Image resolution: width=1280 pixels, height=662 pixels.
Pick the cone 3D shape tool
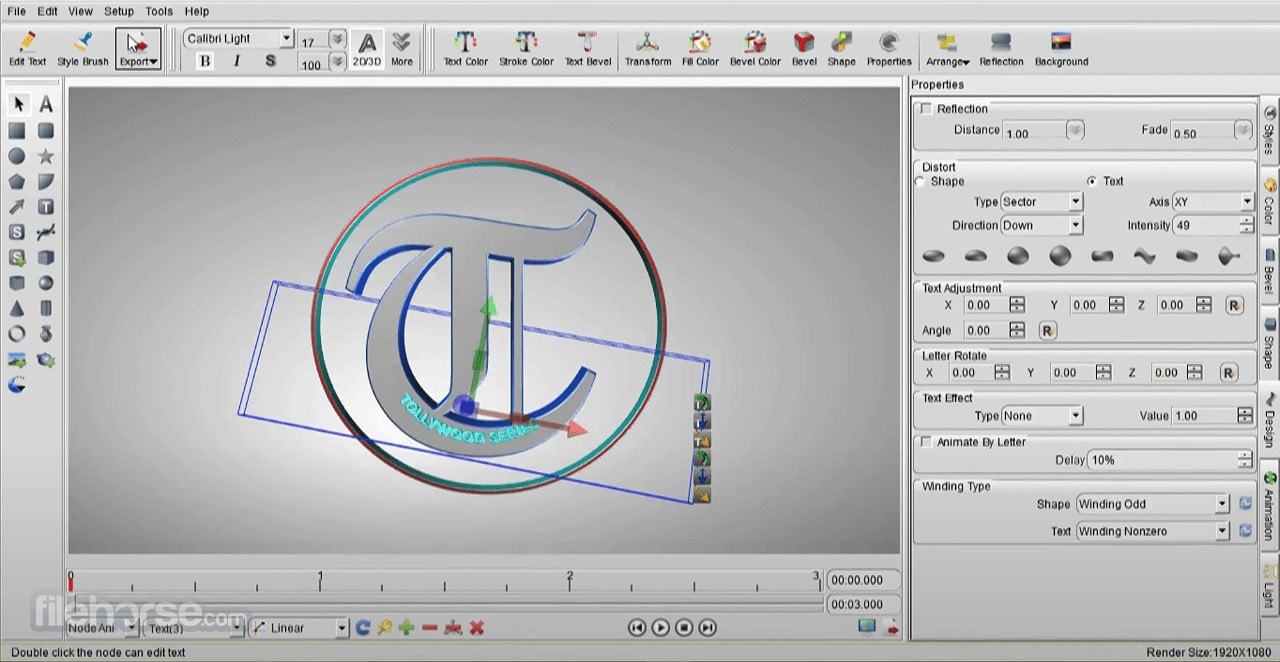(17, 309)
